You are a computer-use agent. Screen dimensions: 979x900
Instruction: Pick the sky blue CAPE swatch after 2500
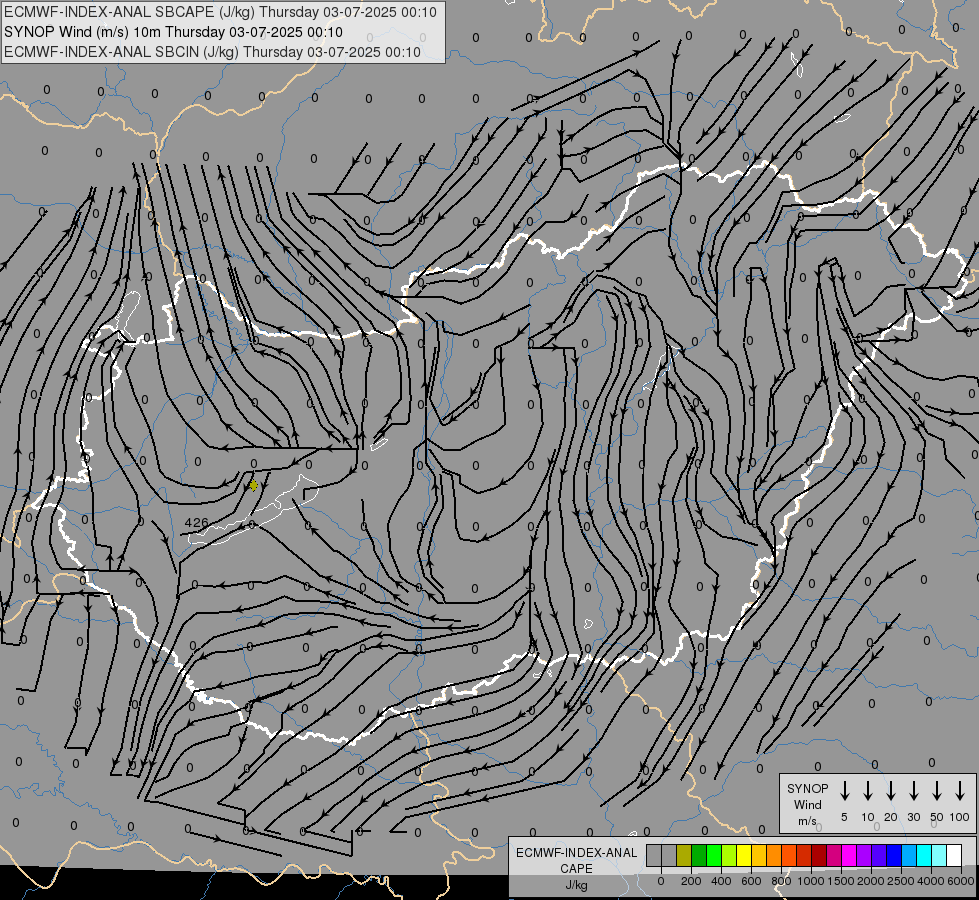pyautogui.click(x=908, y=855)
